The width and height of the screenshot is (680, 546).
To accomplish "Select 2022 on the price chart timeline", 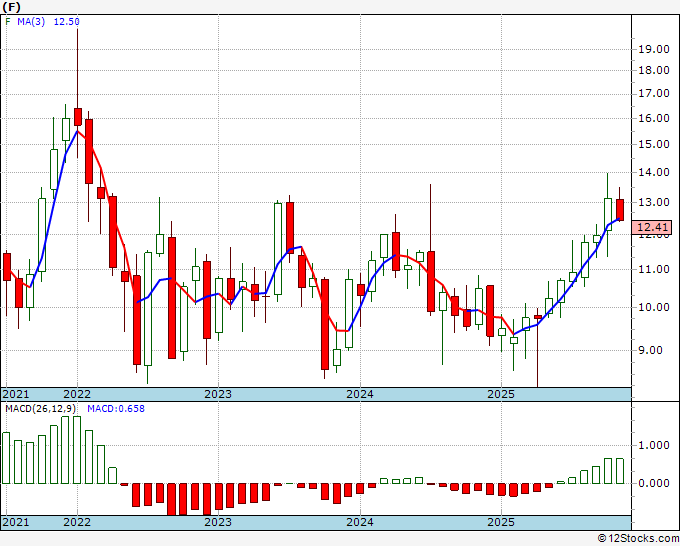I will coord(77,394).
